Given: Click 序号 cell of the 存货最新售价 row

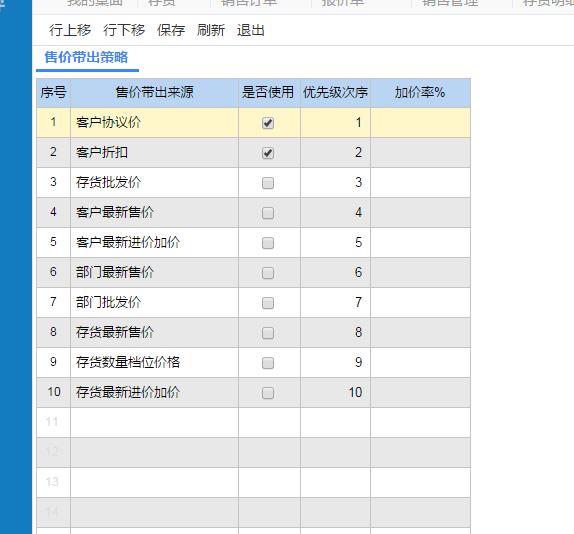Looking at the screenshot, I should tap(53, 333).
